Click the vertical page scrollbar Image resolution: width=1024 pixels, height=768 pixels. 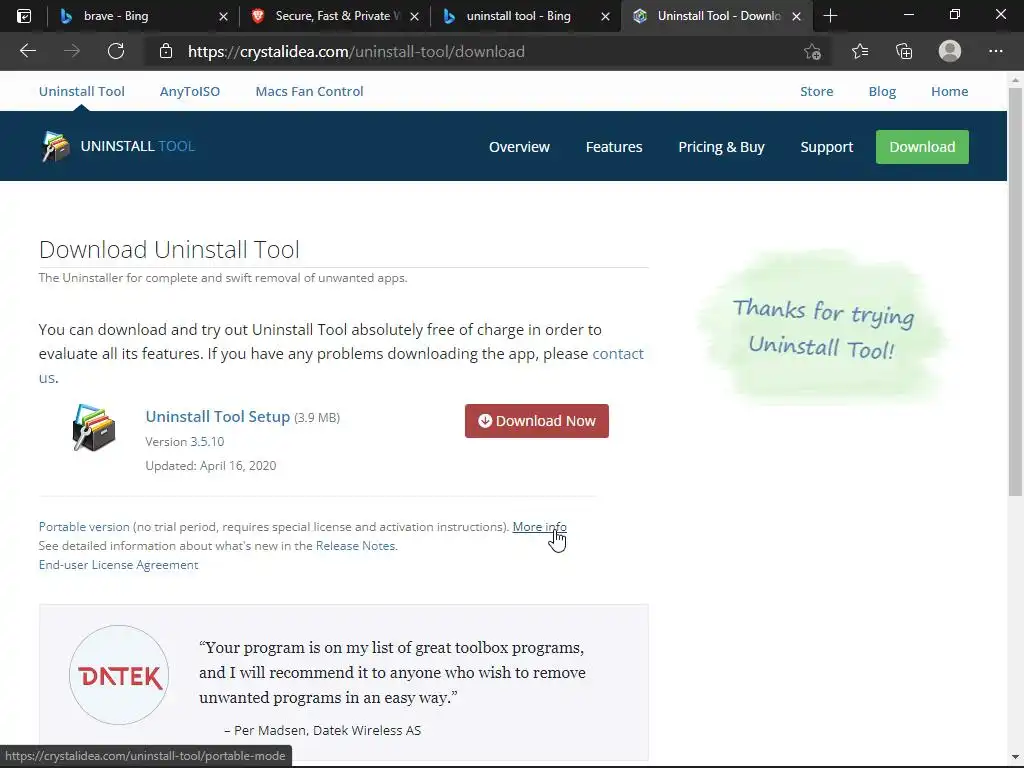pos(1015,291)
